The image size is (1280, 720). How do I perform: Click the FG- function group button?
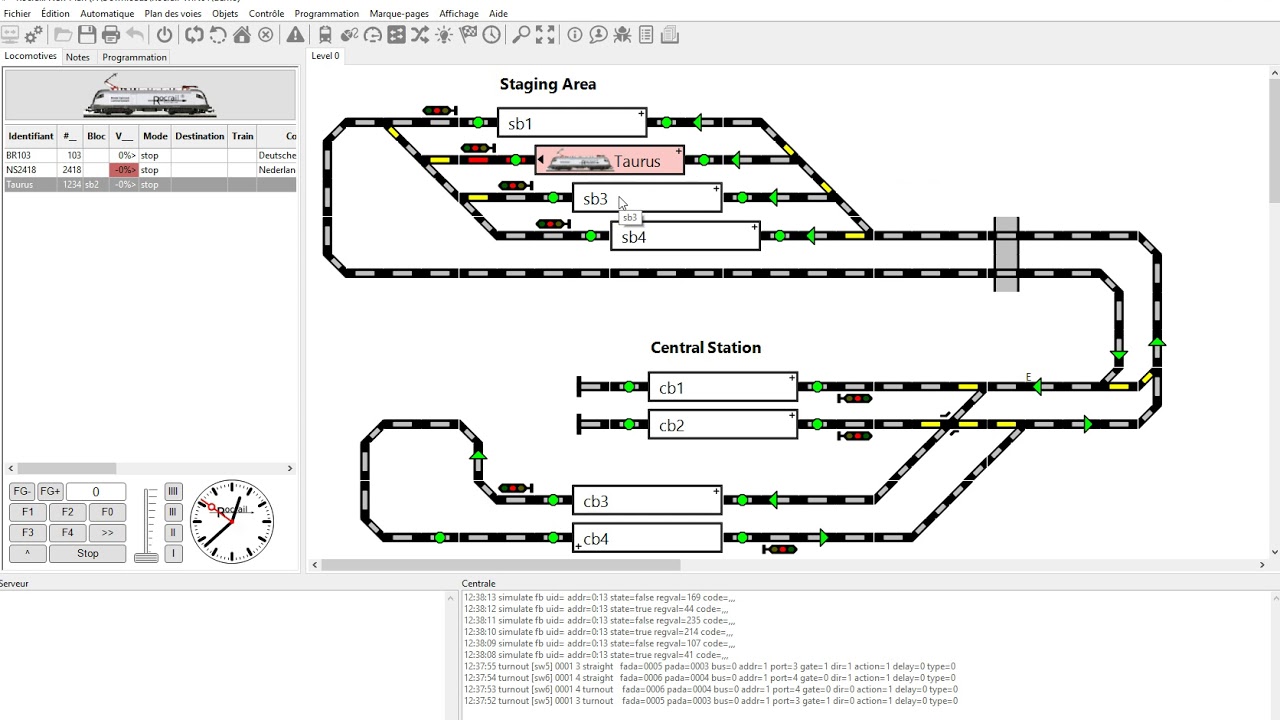point(22,491)
